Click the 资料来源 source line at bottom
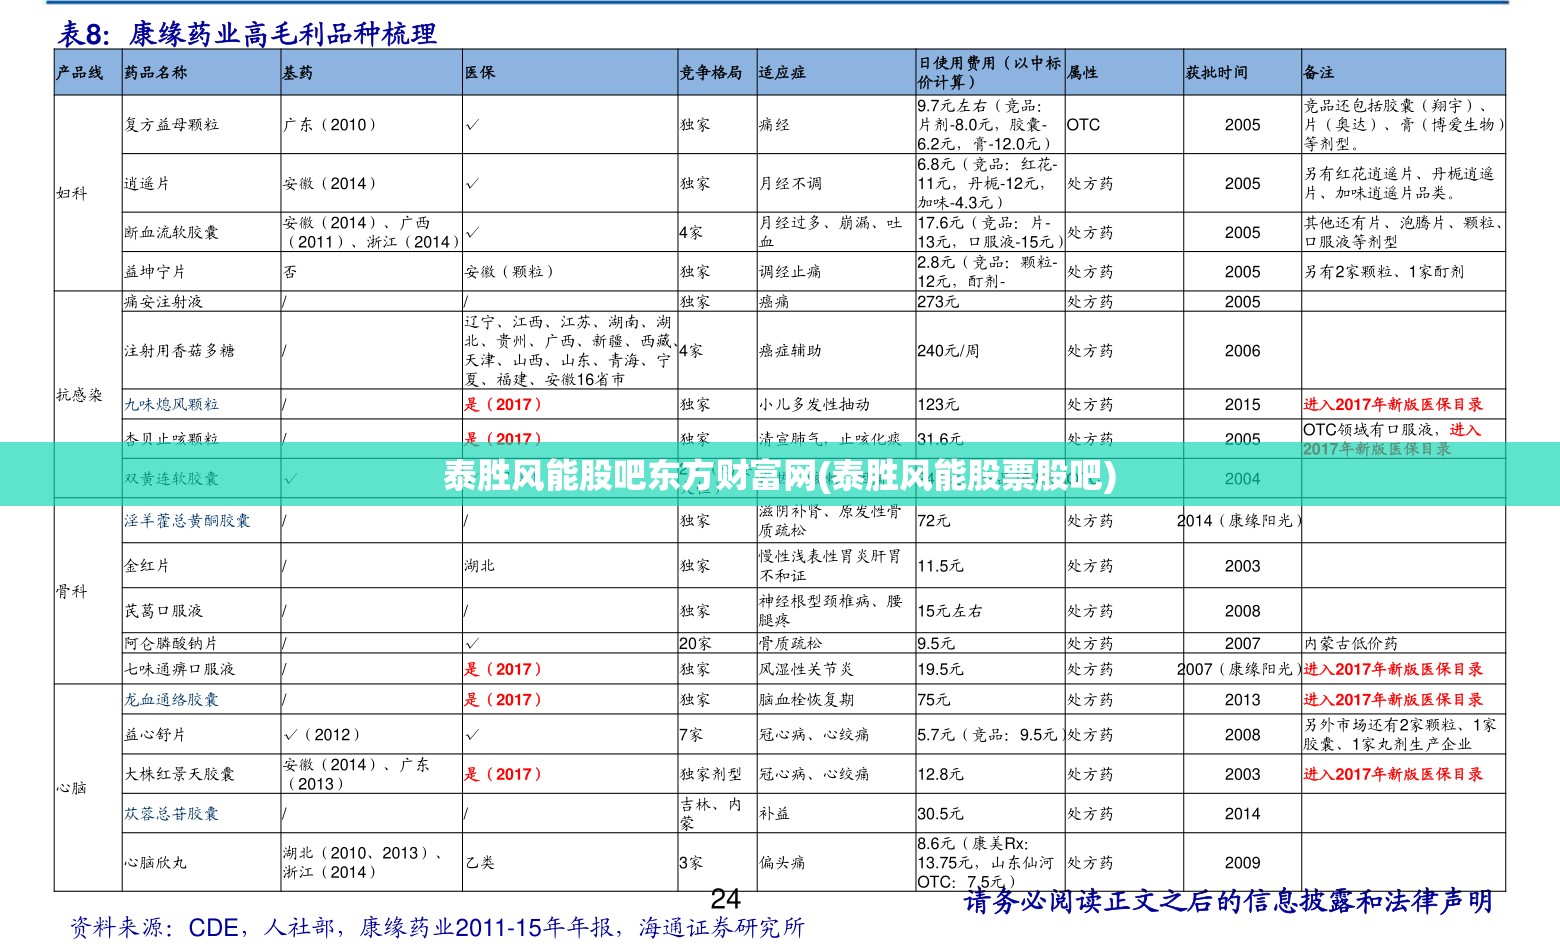1560x949 pixels. 437,928
